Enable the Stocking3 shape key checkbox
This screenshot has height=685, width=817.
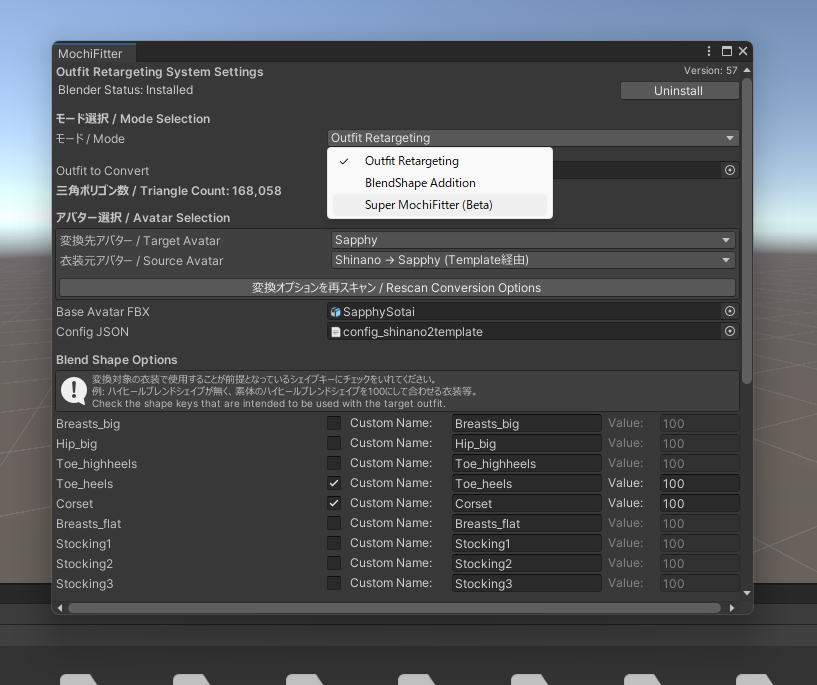[x=334, y=583]
